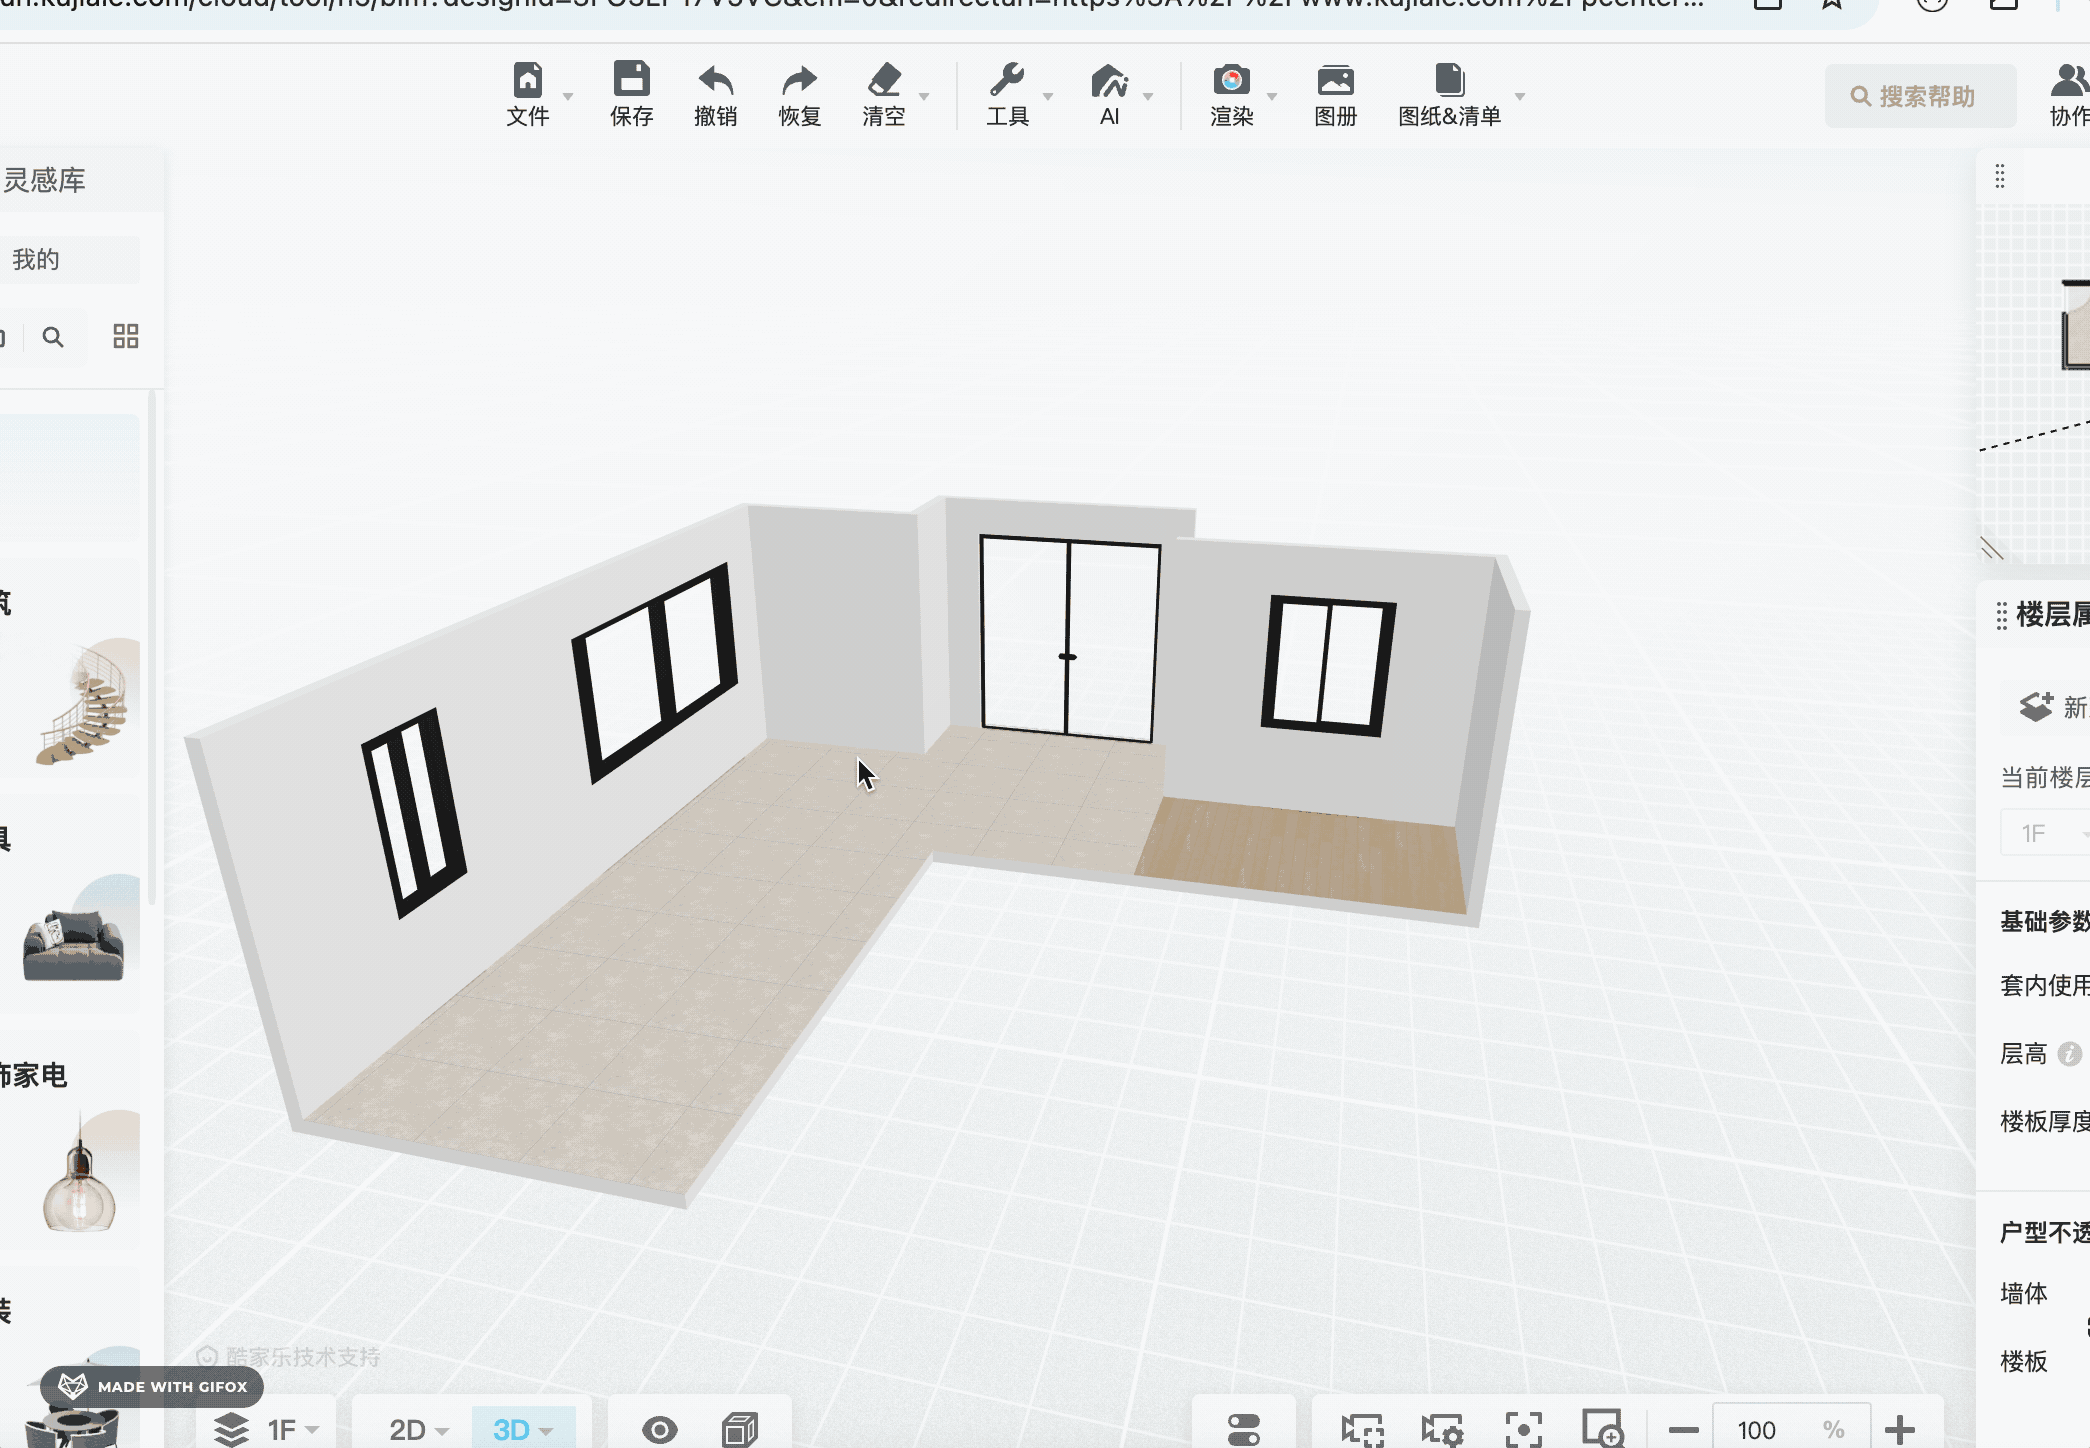Viewport: 2090px width, 1448px height.
Task: Expand the 文件 dropdown arrow
Action: 568,96
